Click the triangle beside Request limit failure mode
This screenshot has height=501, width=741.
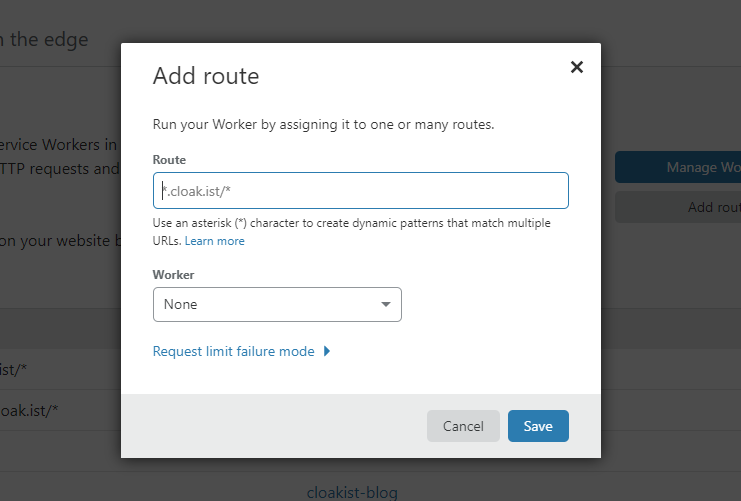pyautogui.click(x=327, y=351)
